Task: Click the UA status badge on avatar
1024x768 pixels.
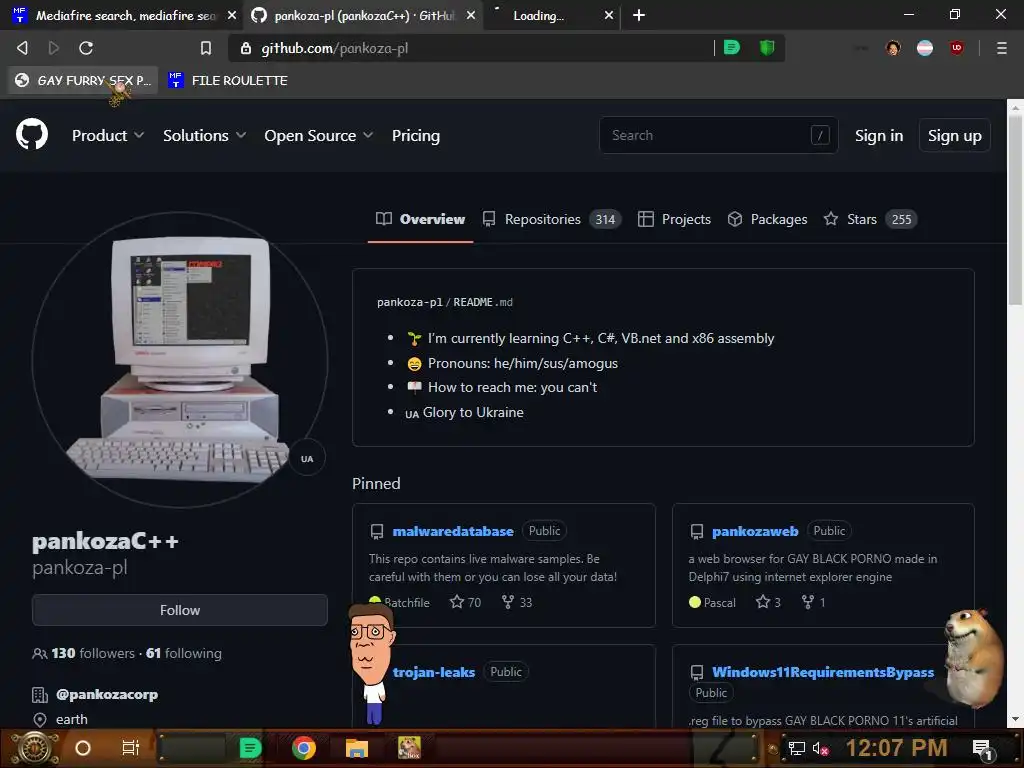Action: pyautogui.click(x=306, y=458)
